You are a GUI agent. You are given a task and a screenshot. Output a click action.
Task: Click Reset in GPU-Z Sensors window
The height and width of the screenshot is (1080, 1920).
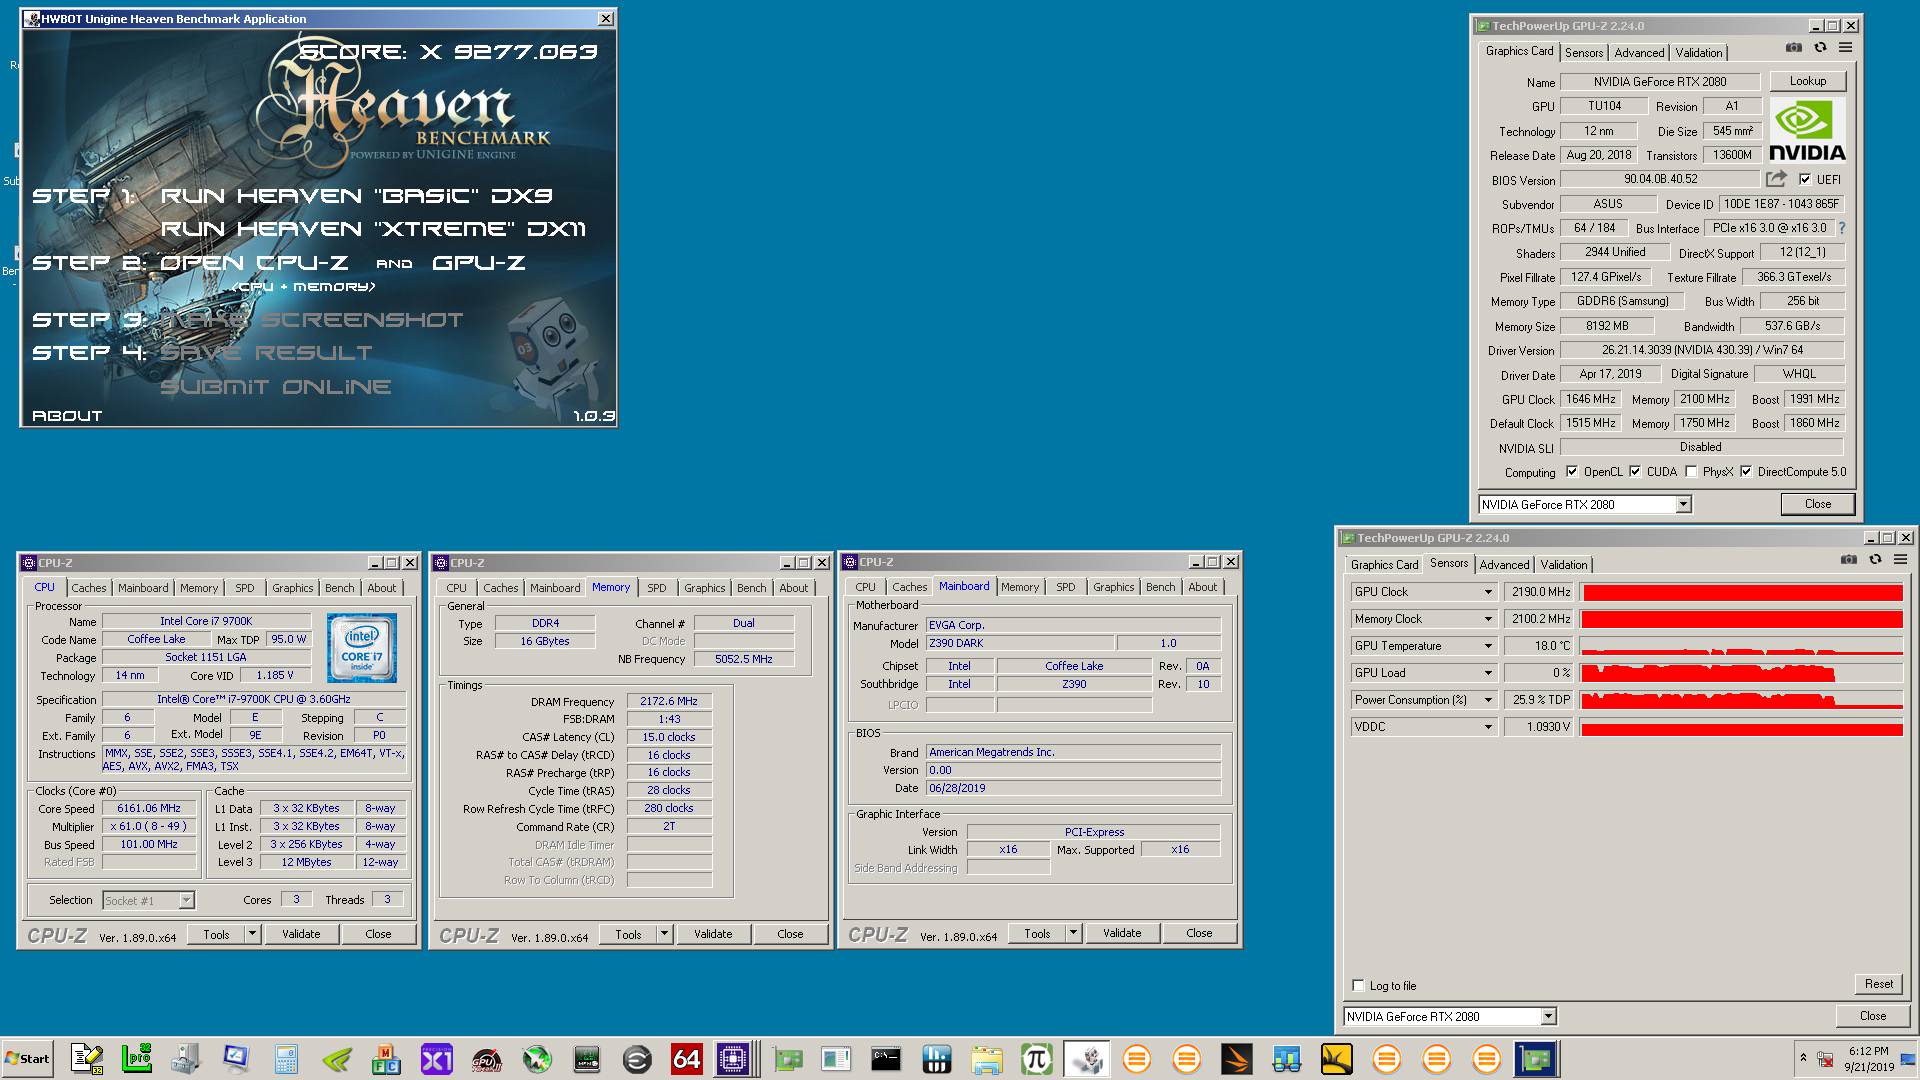[1878, 984]
